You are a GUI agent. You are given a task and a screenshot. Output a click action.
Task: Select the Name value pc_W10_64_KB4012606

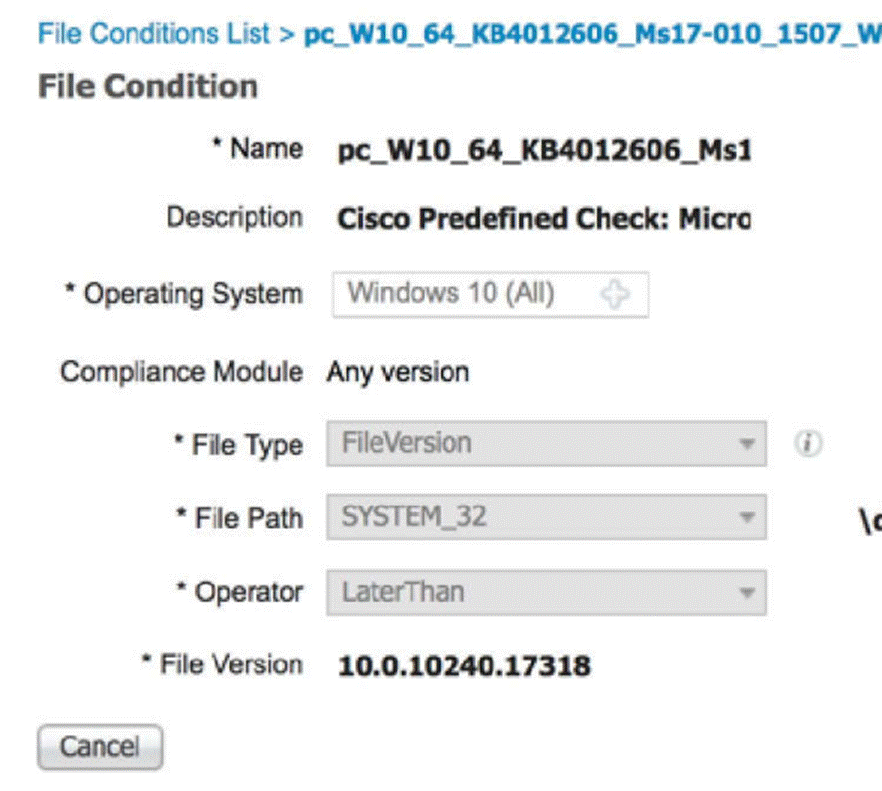(x=544, y=151)
